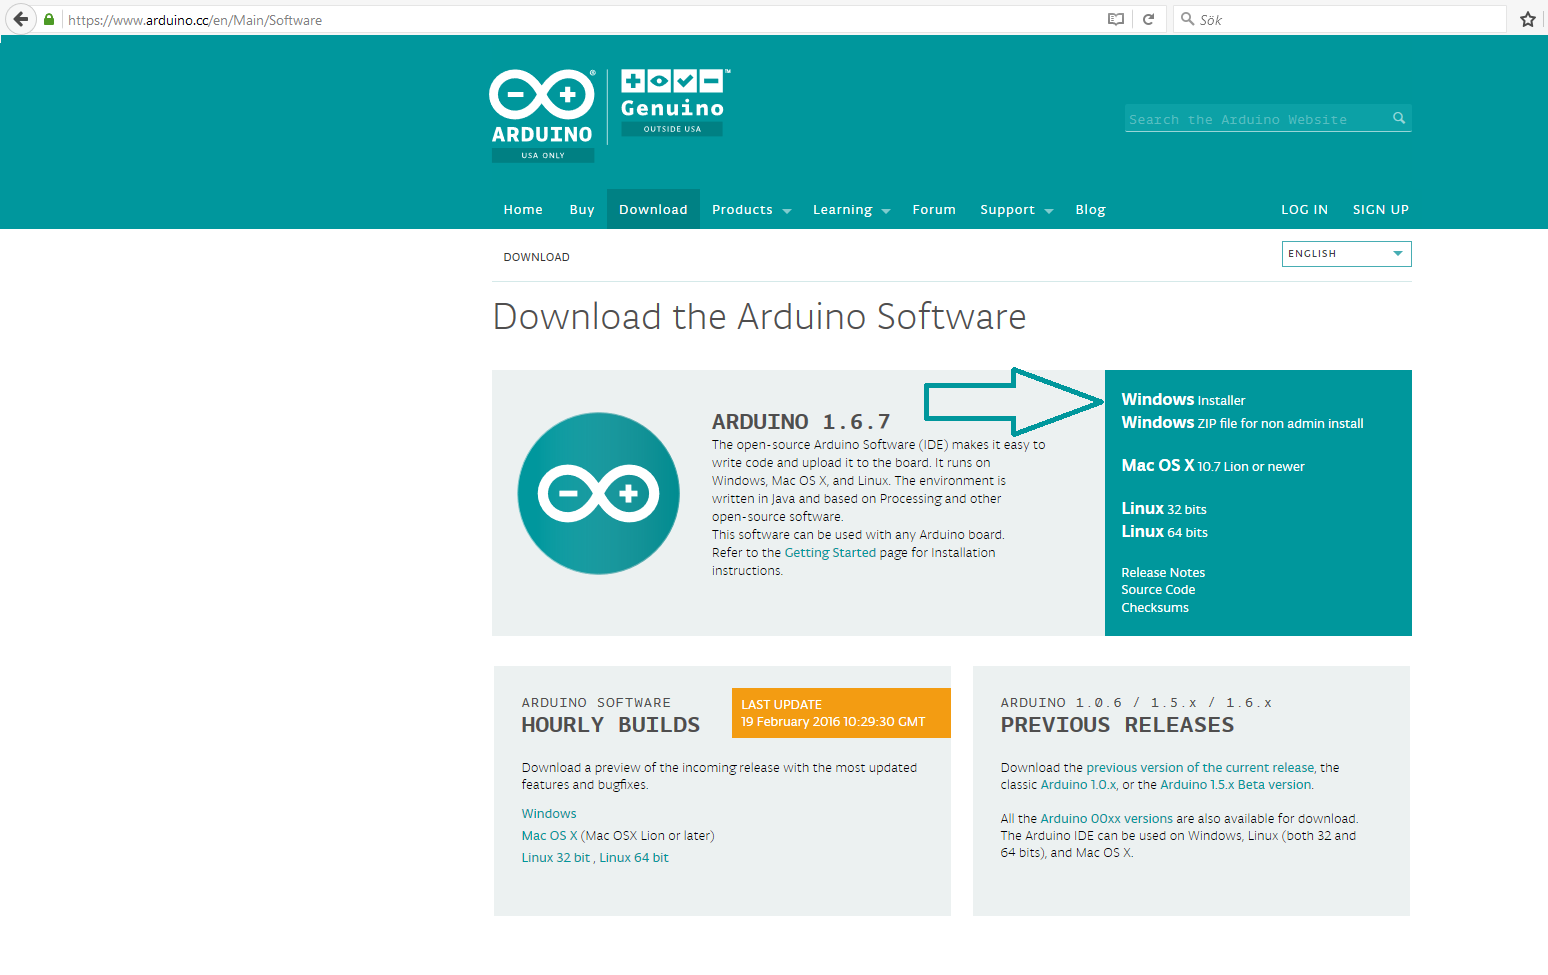Click the green padlock site security icon
Viewport: 1548px width, 975px height.
(49, 19)
